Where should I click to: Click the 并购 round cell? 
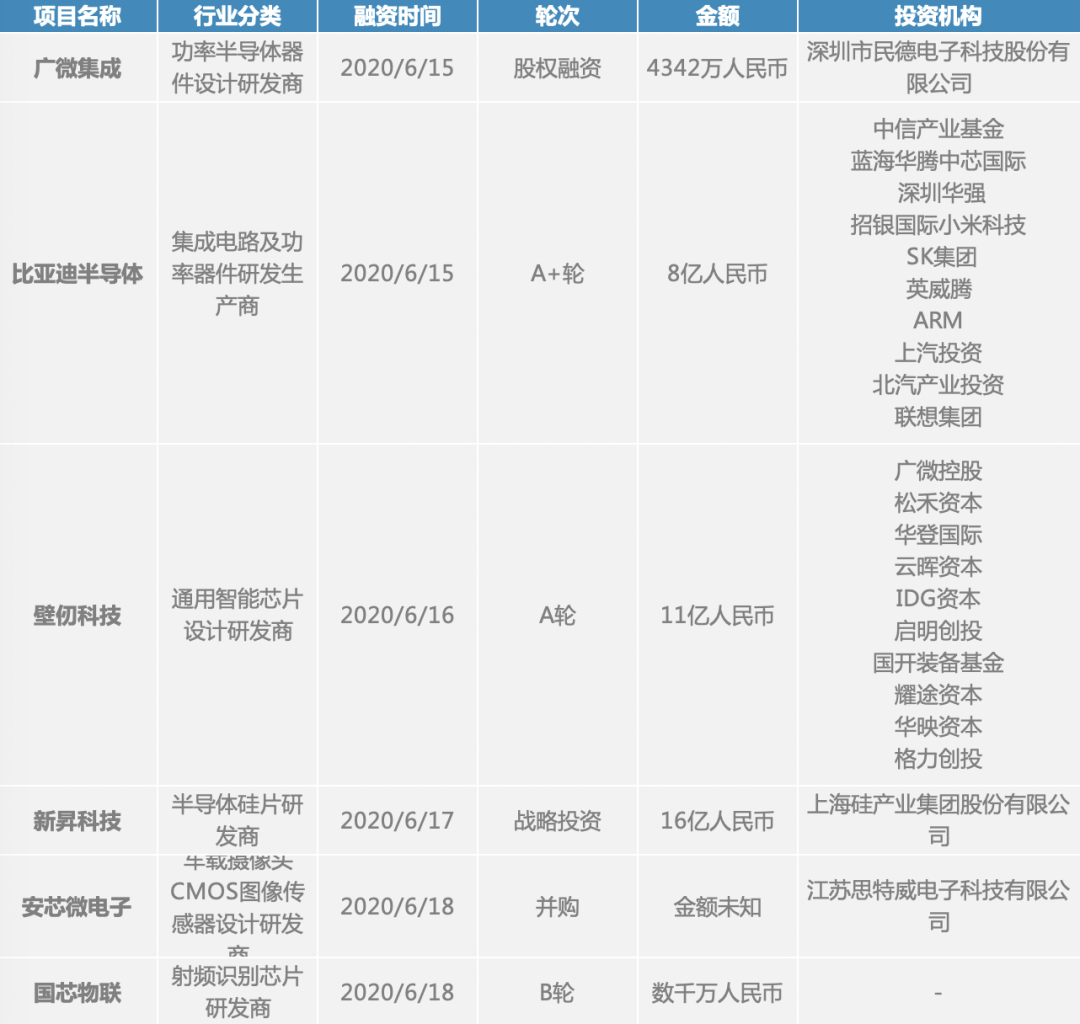coord(557,906)
